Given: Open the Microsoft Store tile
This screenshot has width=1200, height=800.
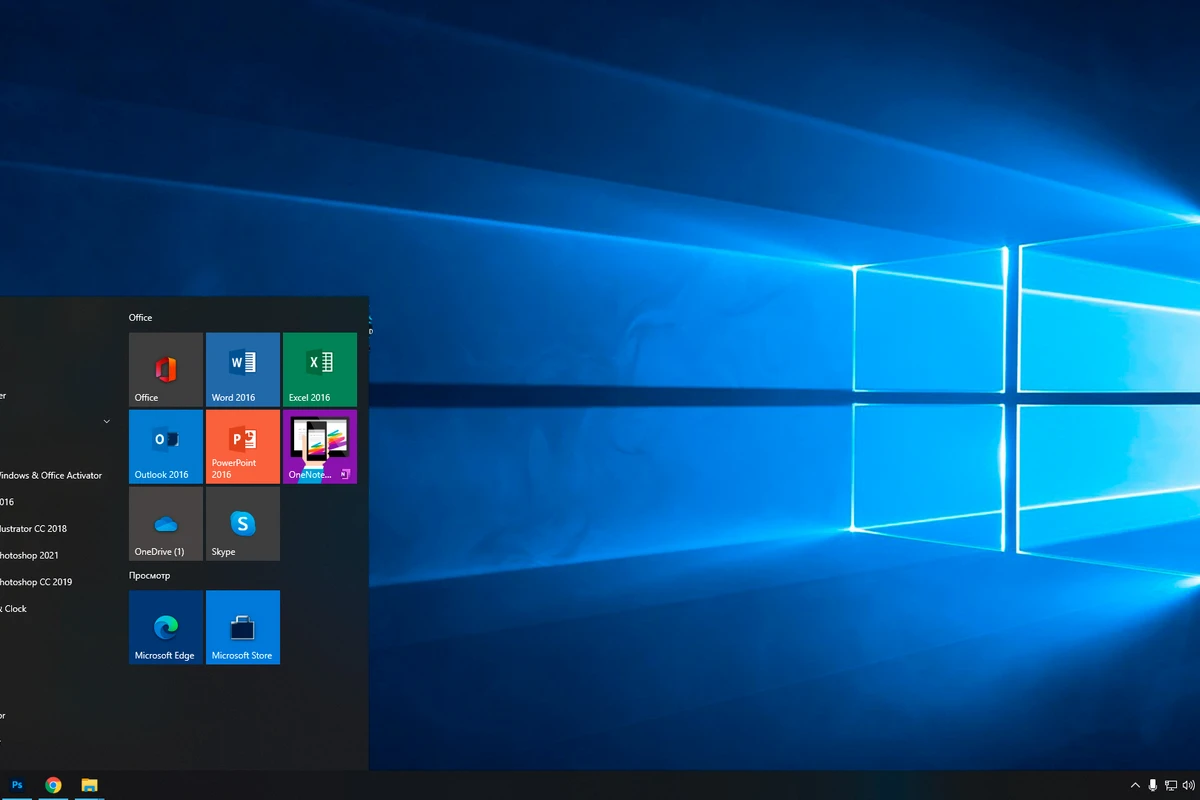Looking at the screenshot, I should [x=243, y=627].
